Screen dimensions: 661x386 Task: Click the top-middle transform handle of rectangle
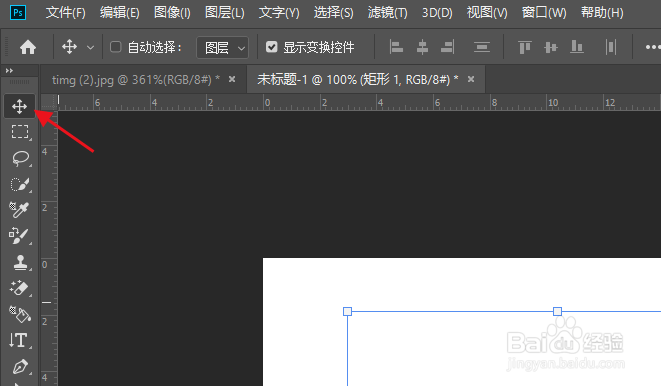coord(557,311)
